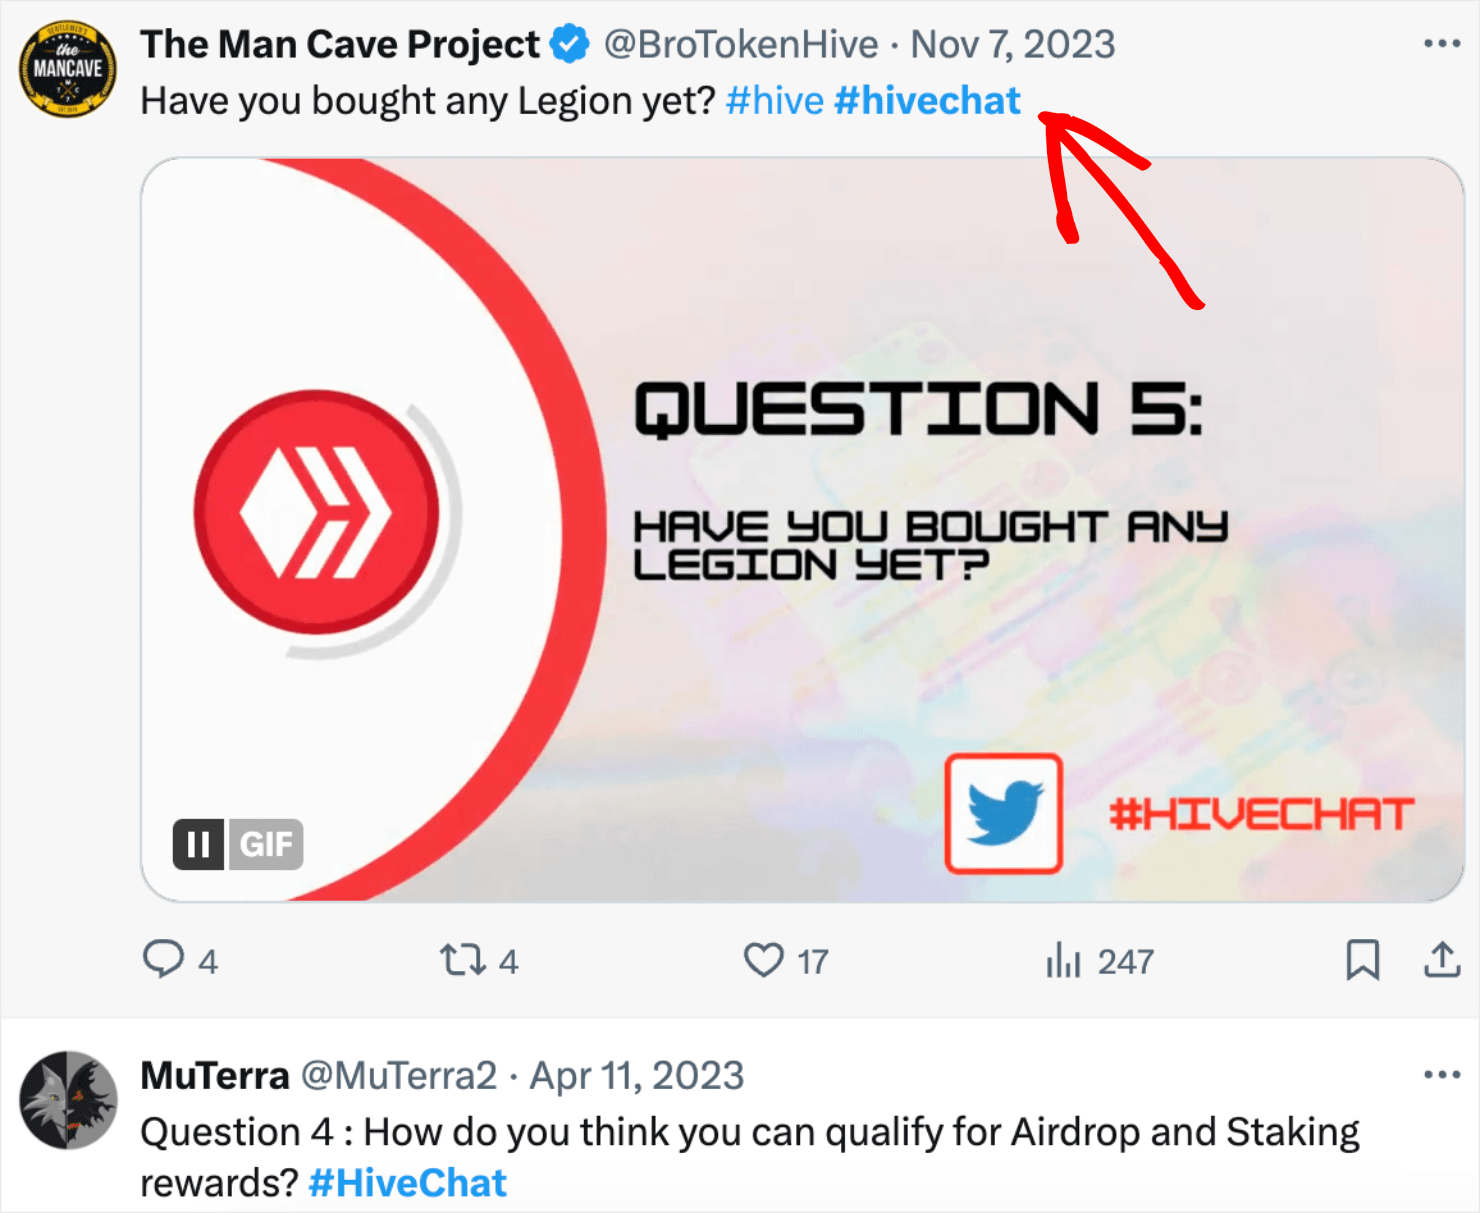Click the retweet icon showing 4 reposts
Screen dimensions: 1480x1213
(x=464, y=960)
